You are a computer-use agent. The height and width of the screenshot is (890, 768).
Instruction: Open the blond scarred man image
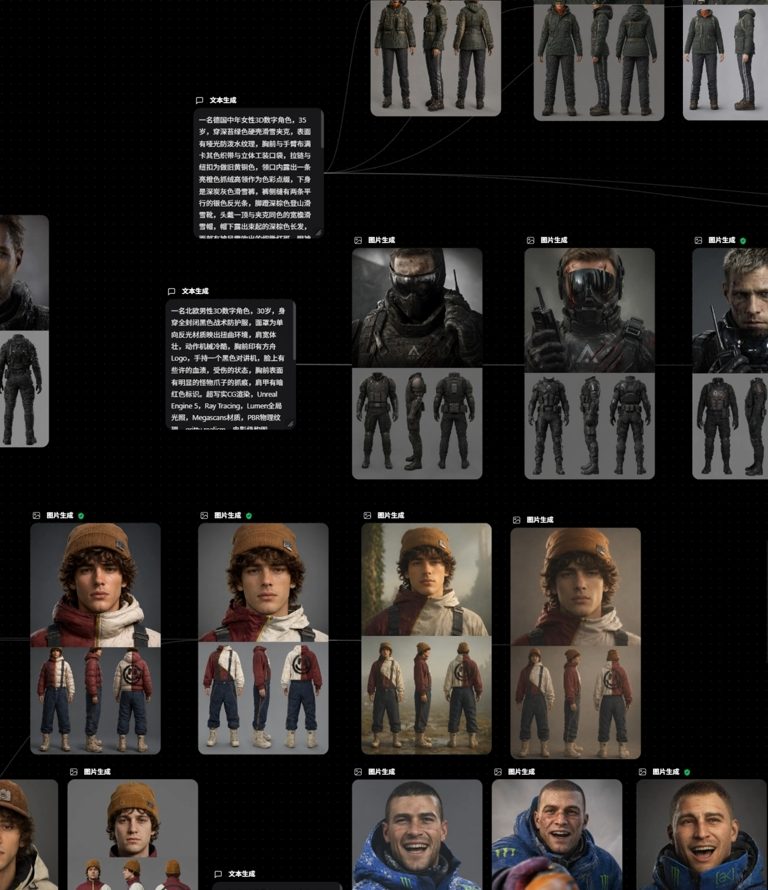pyautogui.click(x=730, y=364)
